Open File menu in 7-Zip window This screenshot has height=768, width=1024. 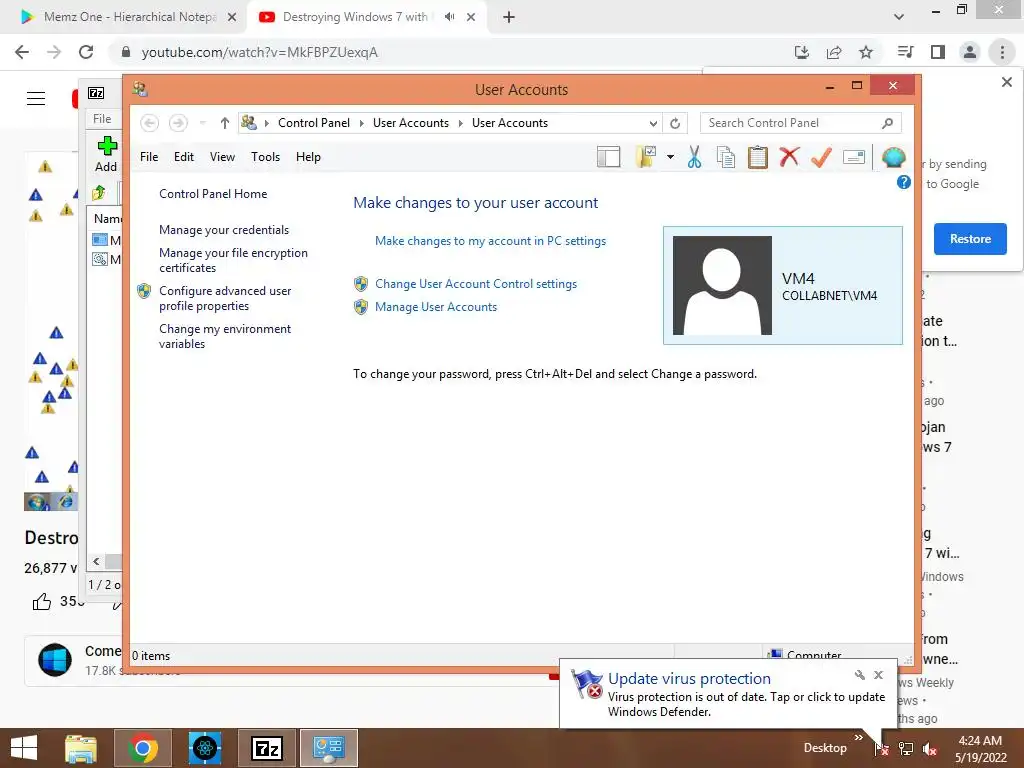point(102,119)
